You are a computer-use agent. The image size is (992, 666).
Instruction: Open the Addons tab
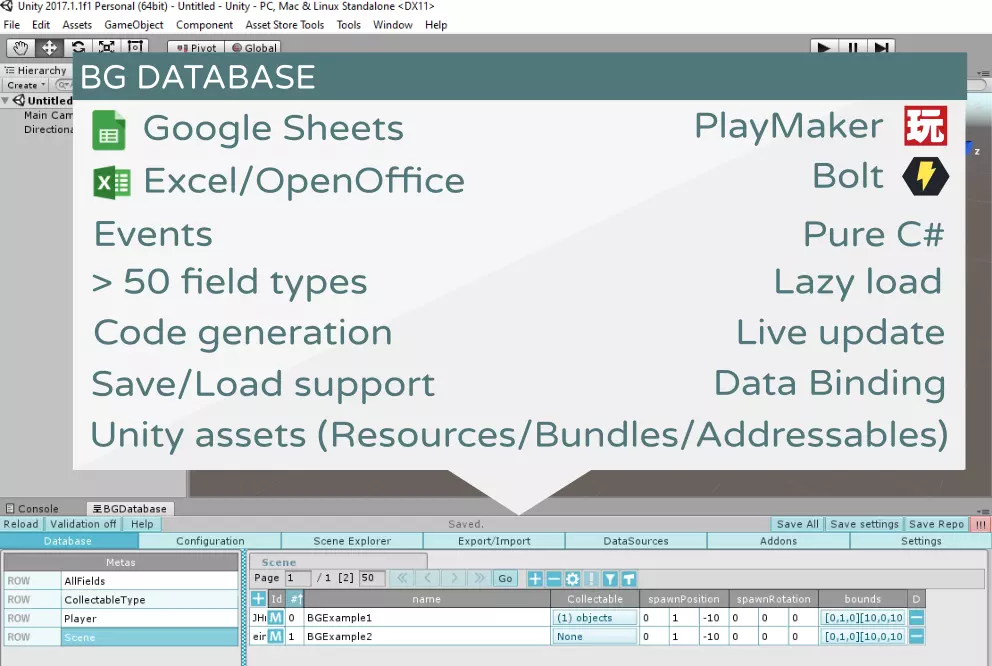778,541
